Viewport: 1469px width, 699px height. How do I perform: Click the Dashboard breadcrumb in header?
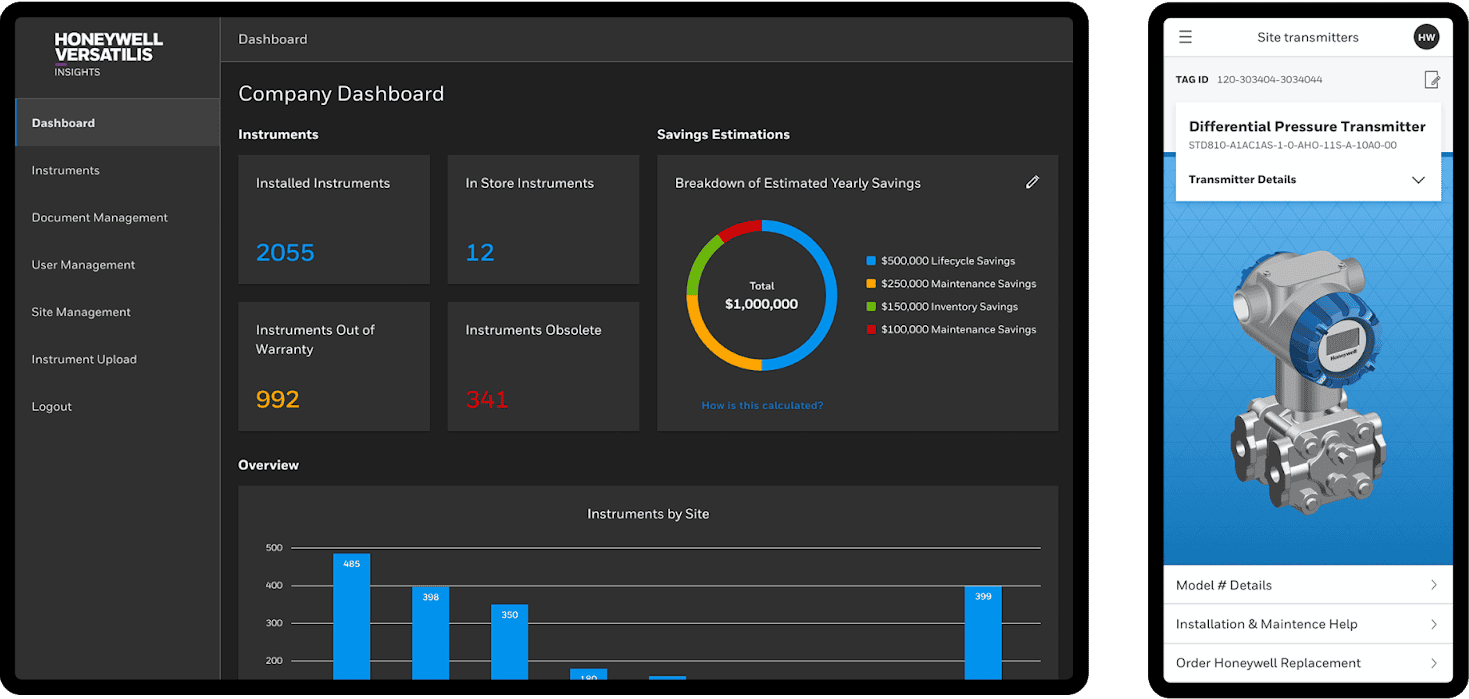pyautogui.click(x=272, y=39)
